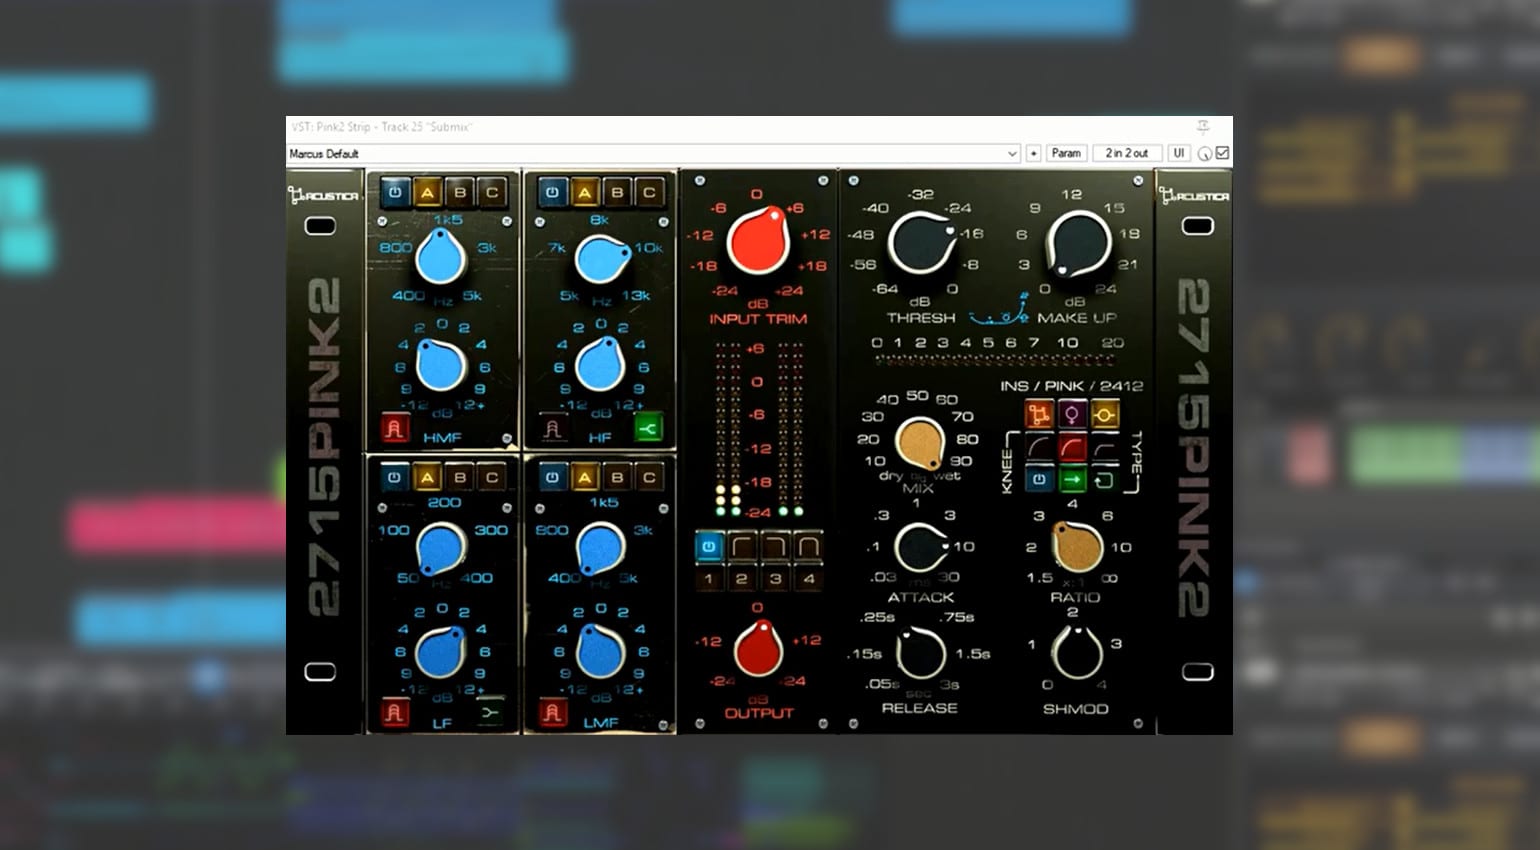
Task: Select preamp slot B on HMF band
Action: [460, 192]
